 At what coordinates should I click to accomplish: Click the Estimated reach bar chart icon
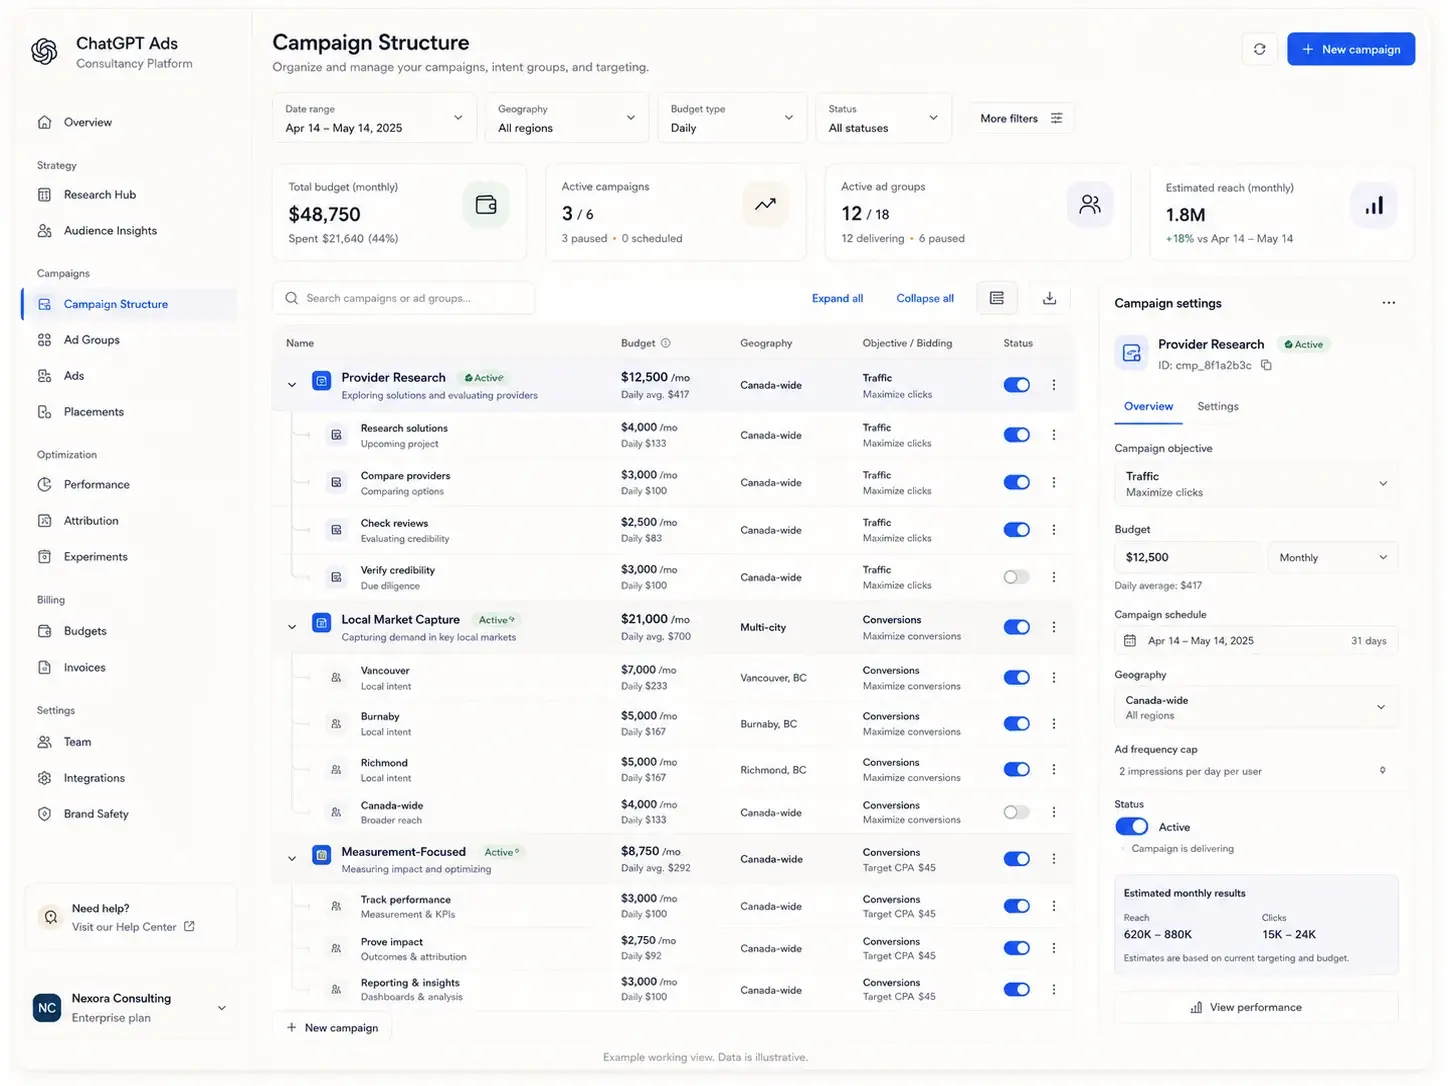pos(1374,205)
